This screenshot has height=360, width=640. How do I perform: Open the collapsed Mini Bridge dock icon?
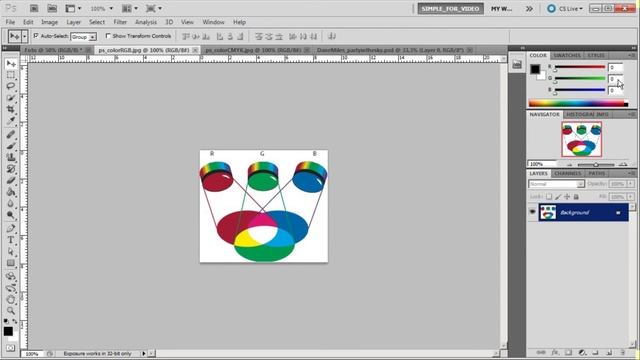tap(517, 64)
